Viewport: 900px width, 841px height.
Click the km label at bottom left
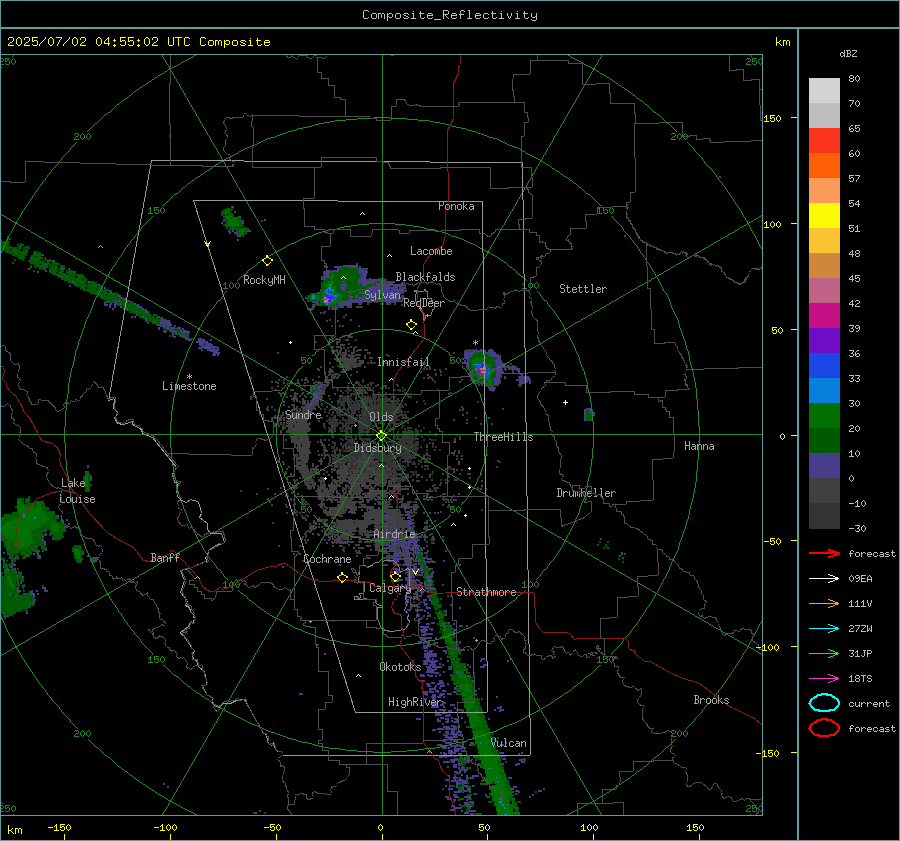[14, 830]
